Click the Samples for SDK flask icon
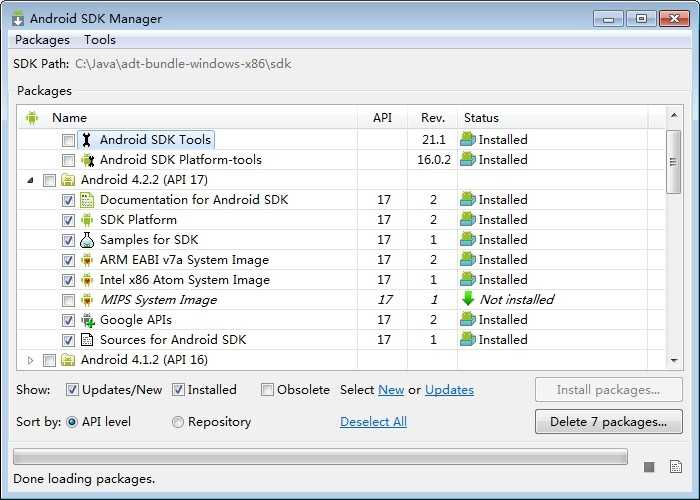Viewport: 700px width, 500px height. point(87,240)
